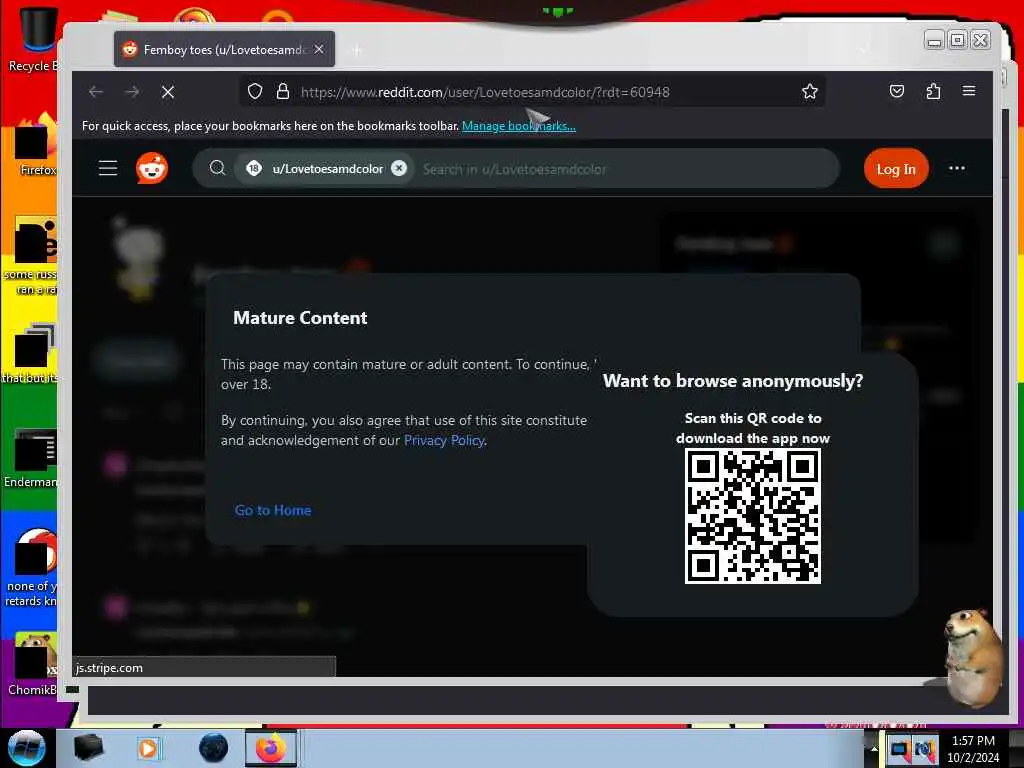Focus the Firefox URL address bar

[x=532, y=92]
